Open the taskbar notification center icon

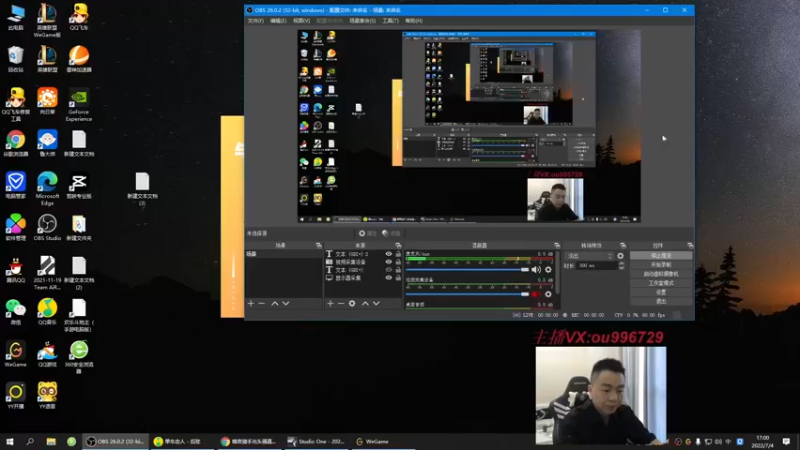coord(786,441)
